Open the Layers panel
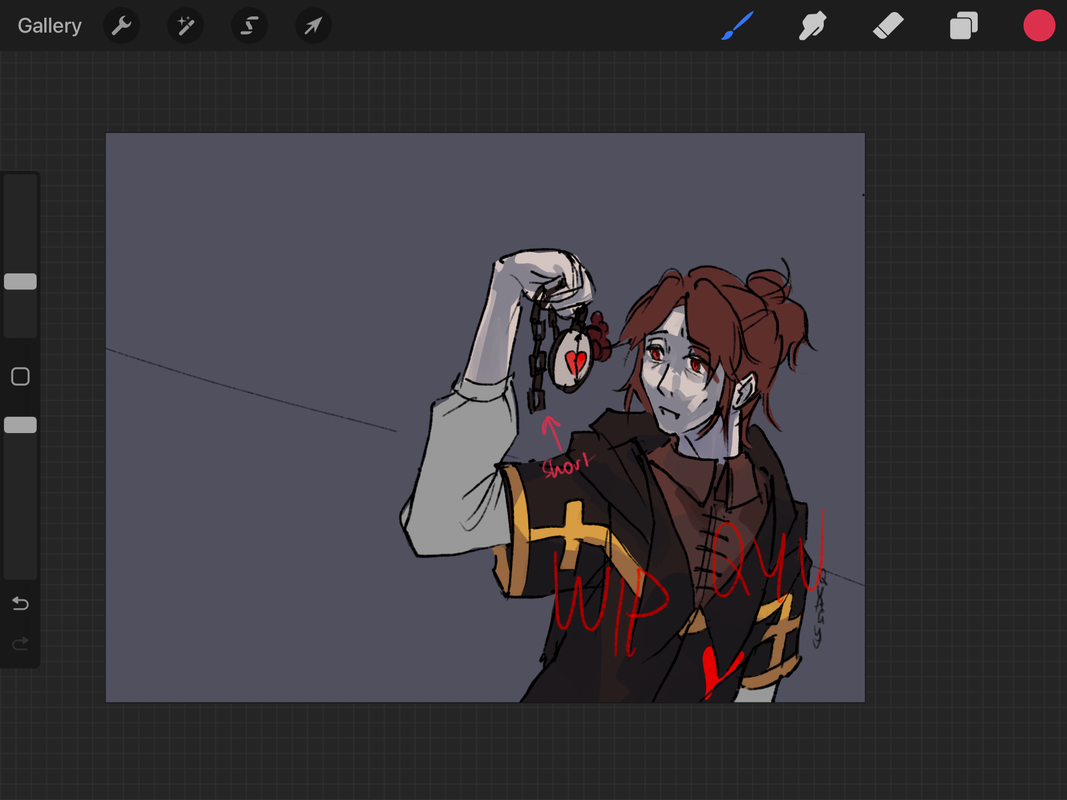Viewport: 1067px width, 800px height. click(x=964, y=26)
